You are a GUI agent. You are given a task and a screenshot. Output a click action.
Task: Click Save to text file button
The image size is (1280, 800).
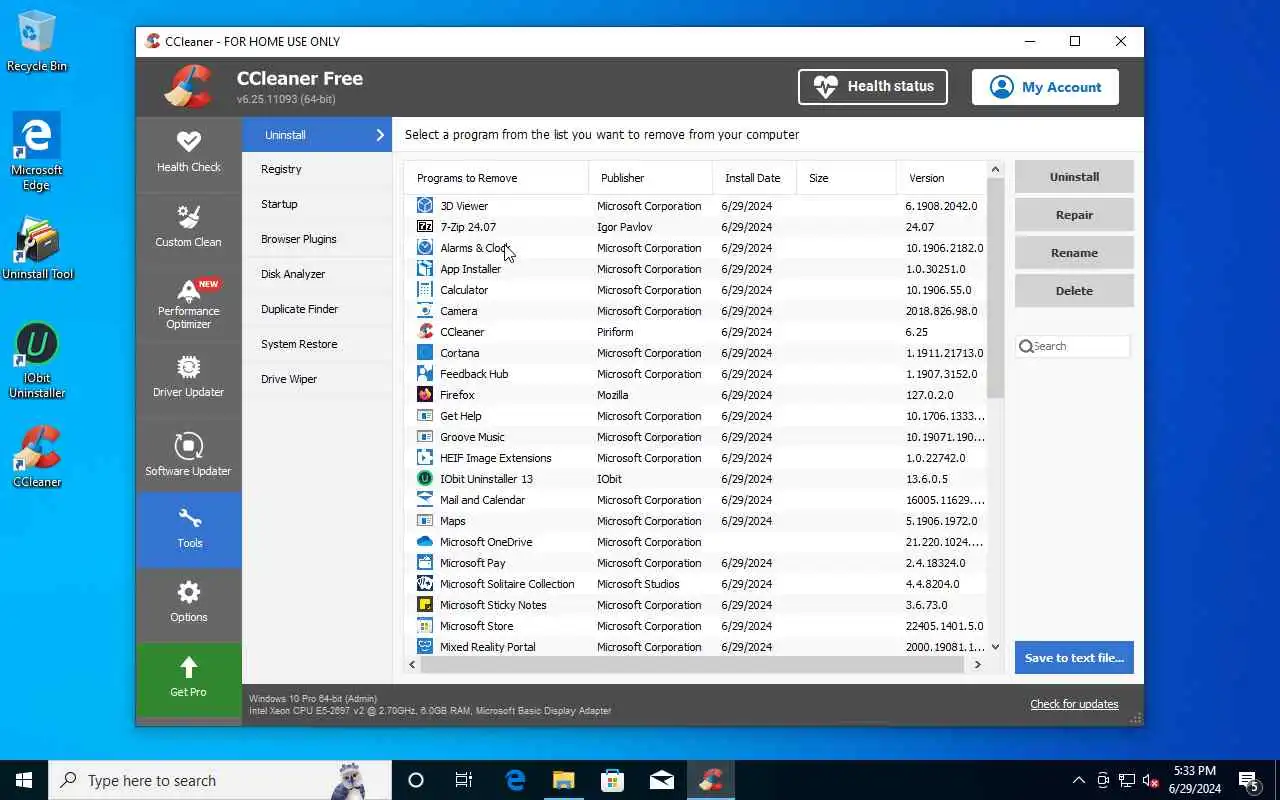point(1074,658)
